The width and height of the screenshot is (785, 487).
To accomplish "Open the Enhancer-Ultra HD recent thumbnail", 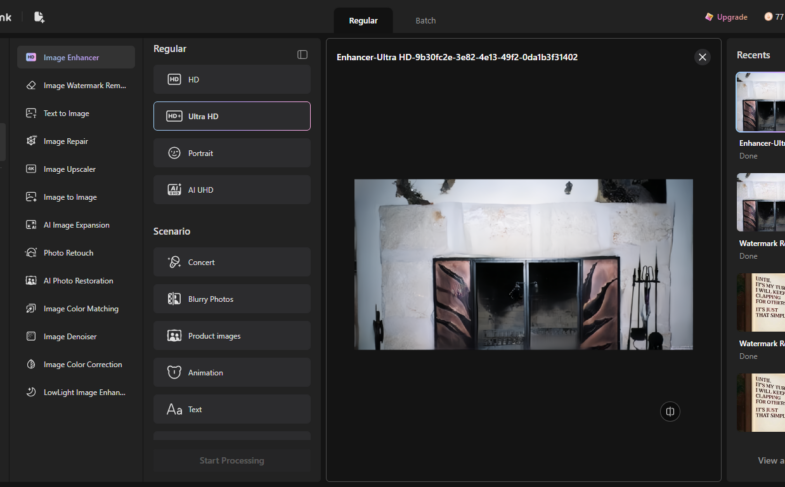I will click(x=760, y=102).
